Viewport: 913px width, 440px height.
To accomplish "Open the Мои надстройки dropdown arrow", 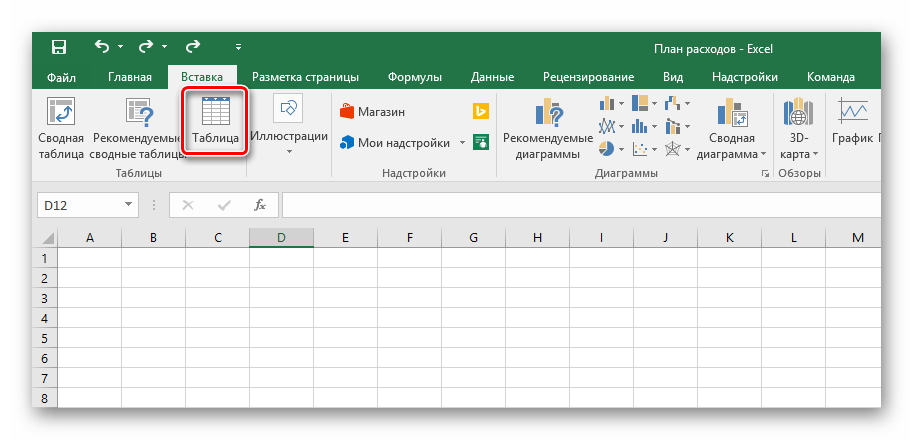I will point(462,143).
